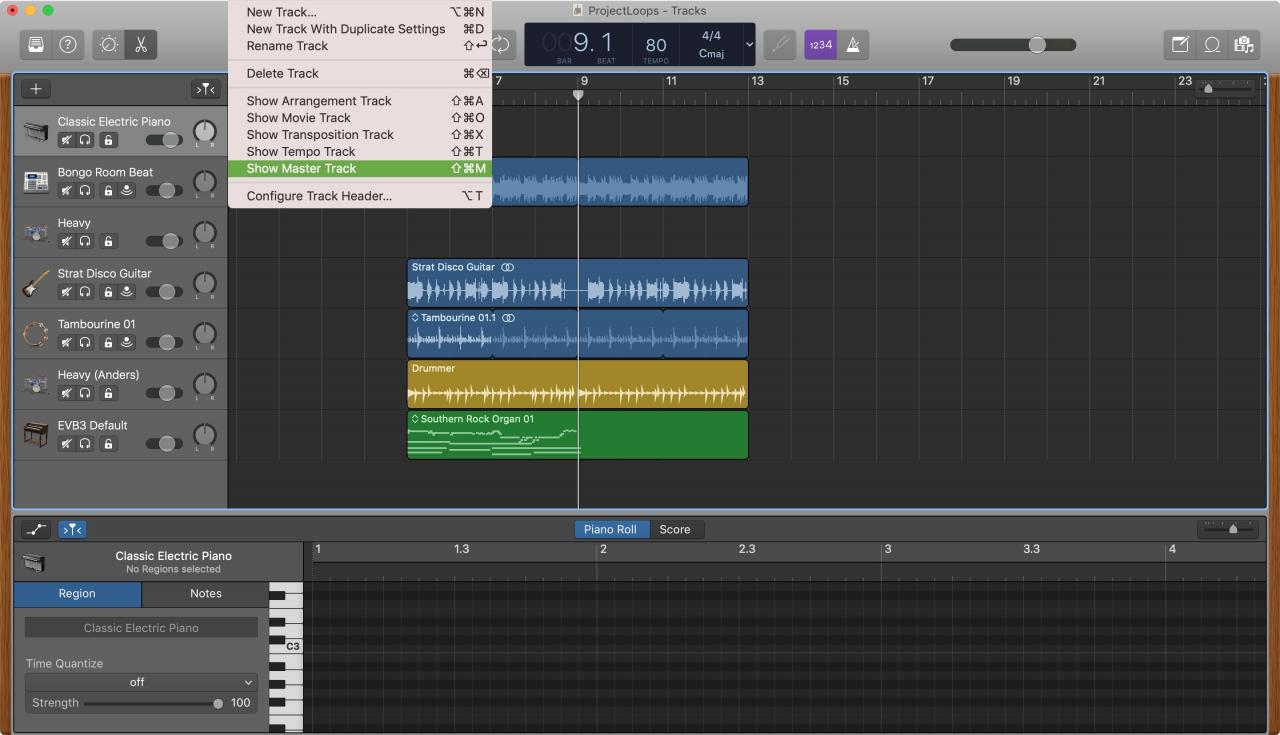Toggle the Editors scissors icon

point(141,45)
